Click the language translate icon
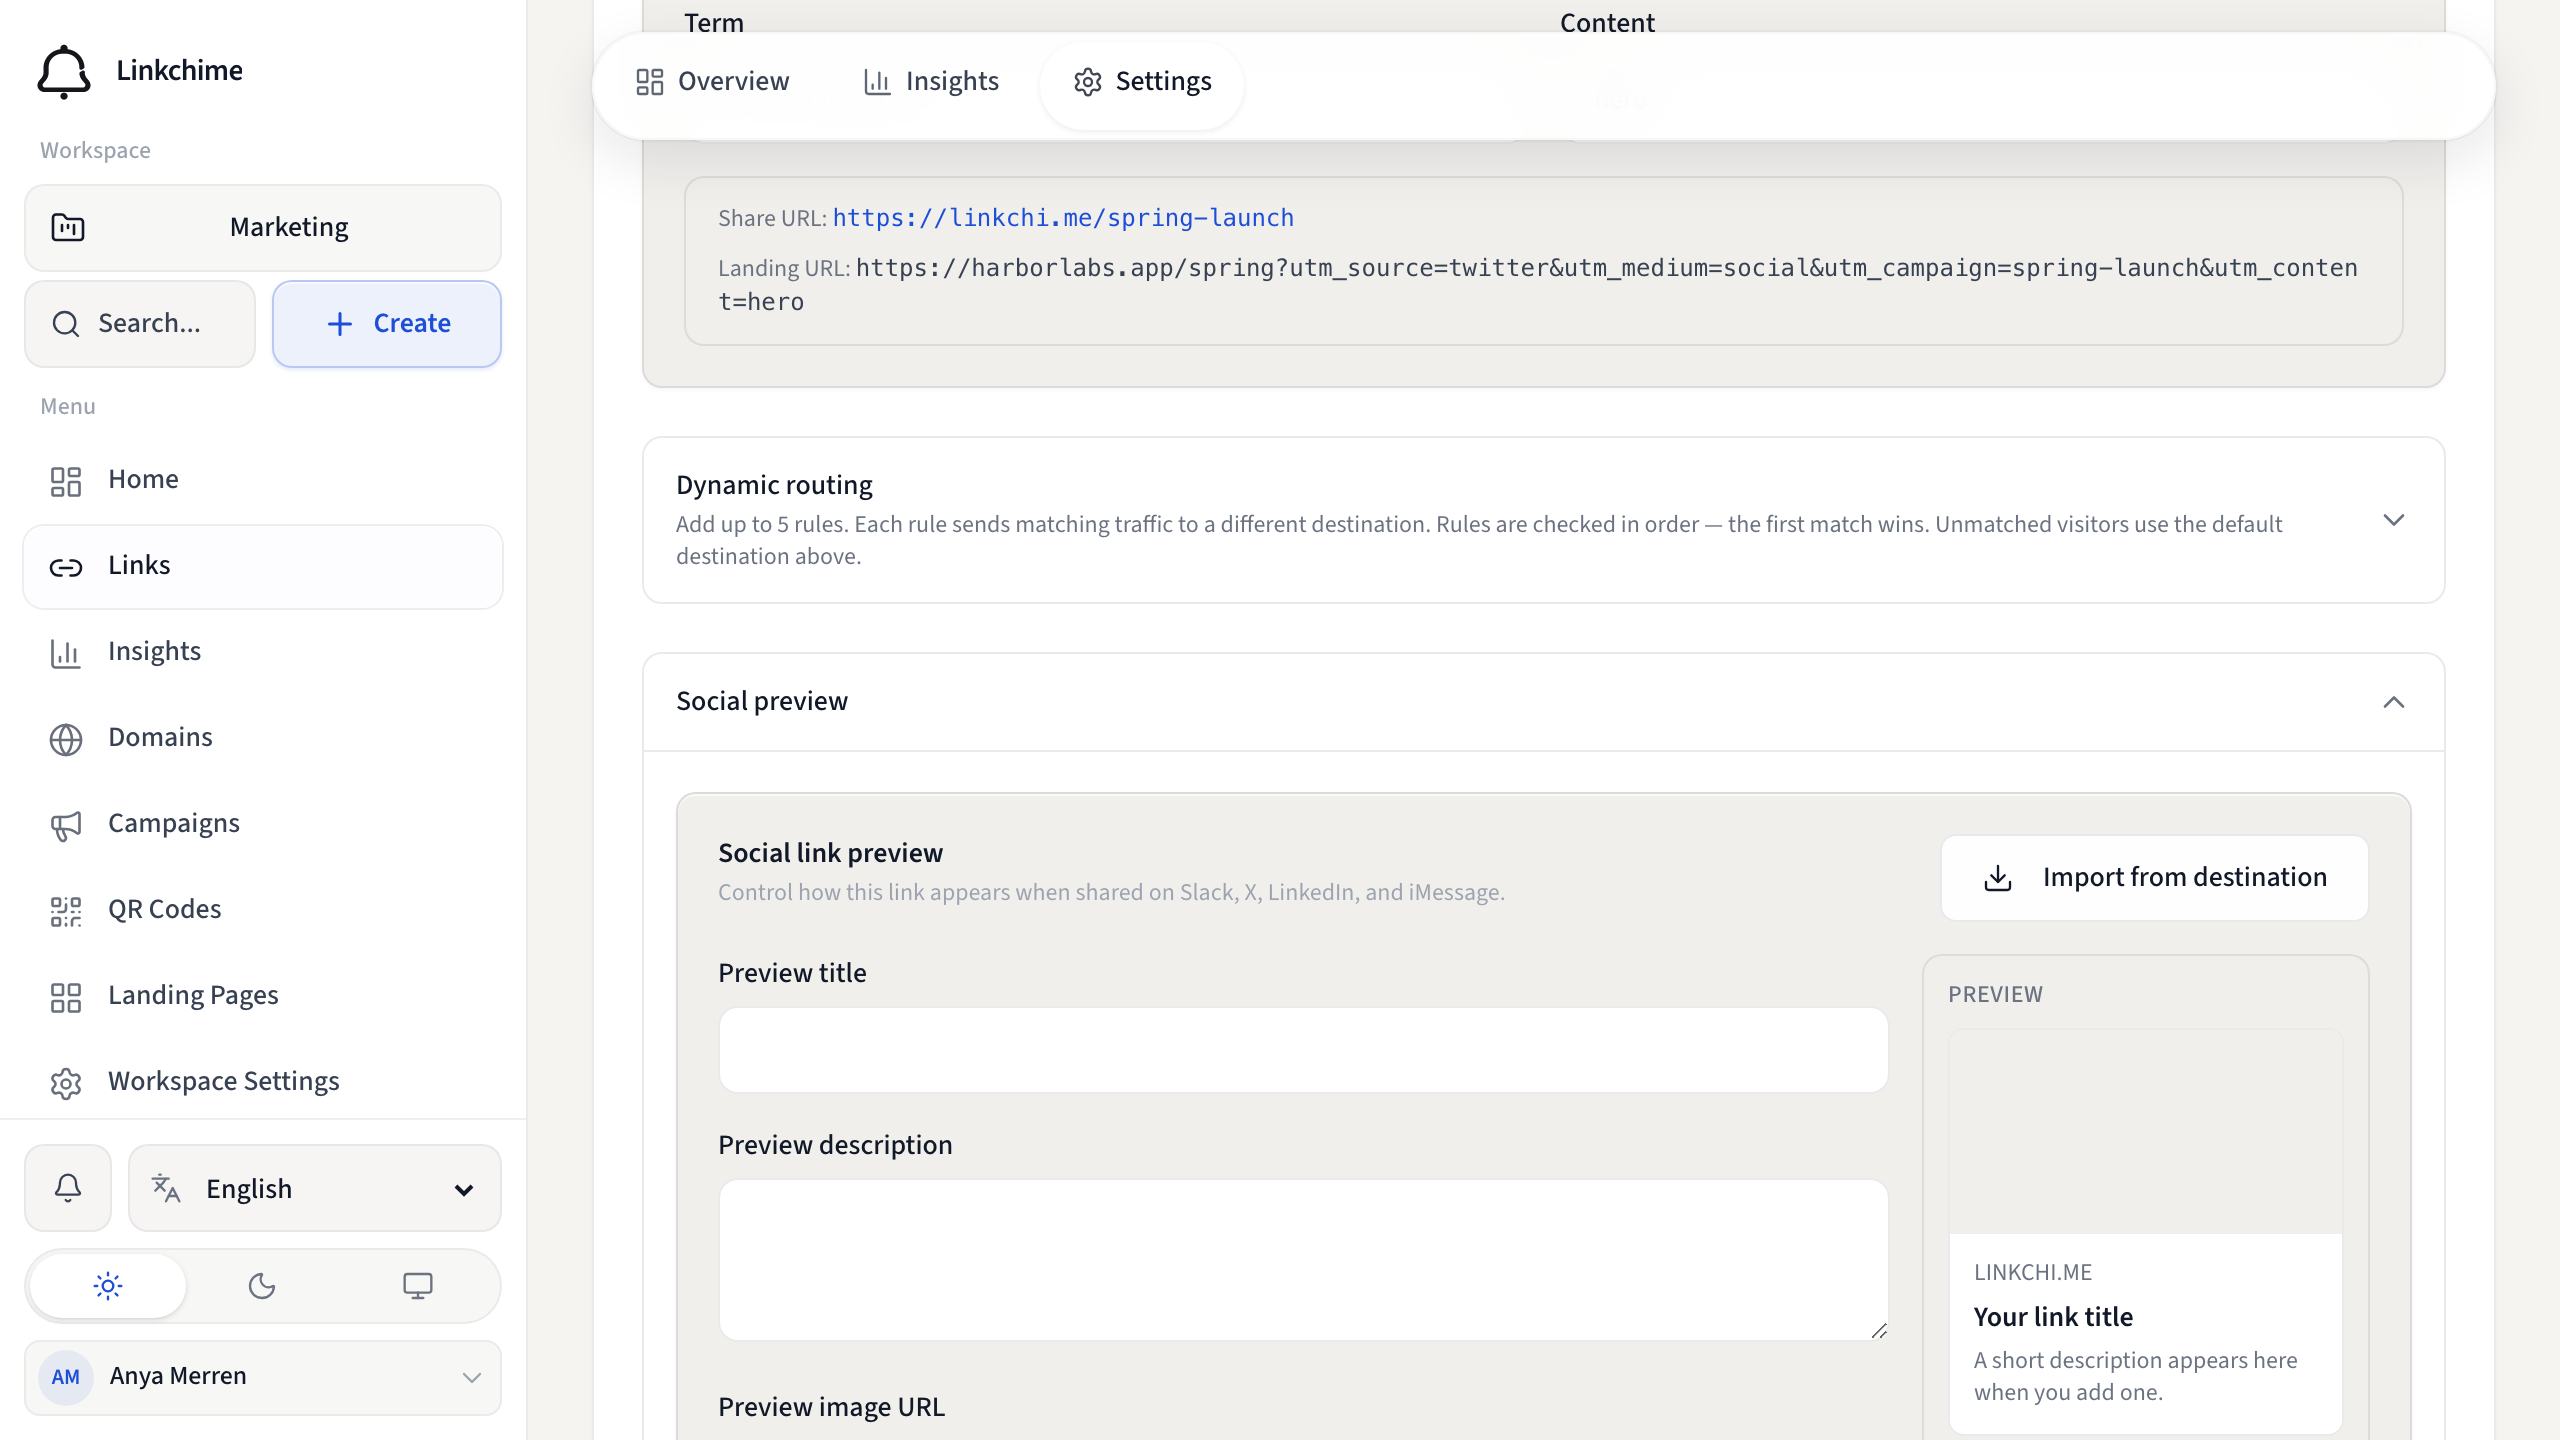 coord(166,1189)
